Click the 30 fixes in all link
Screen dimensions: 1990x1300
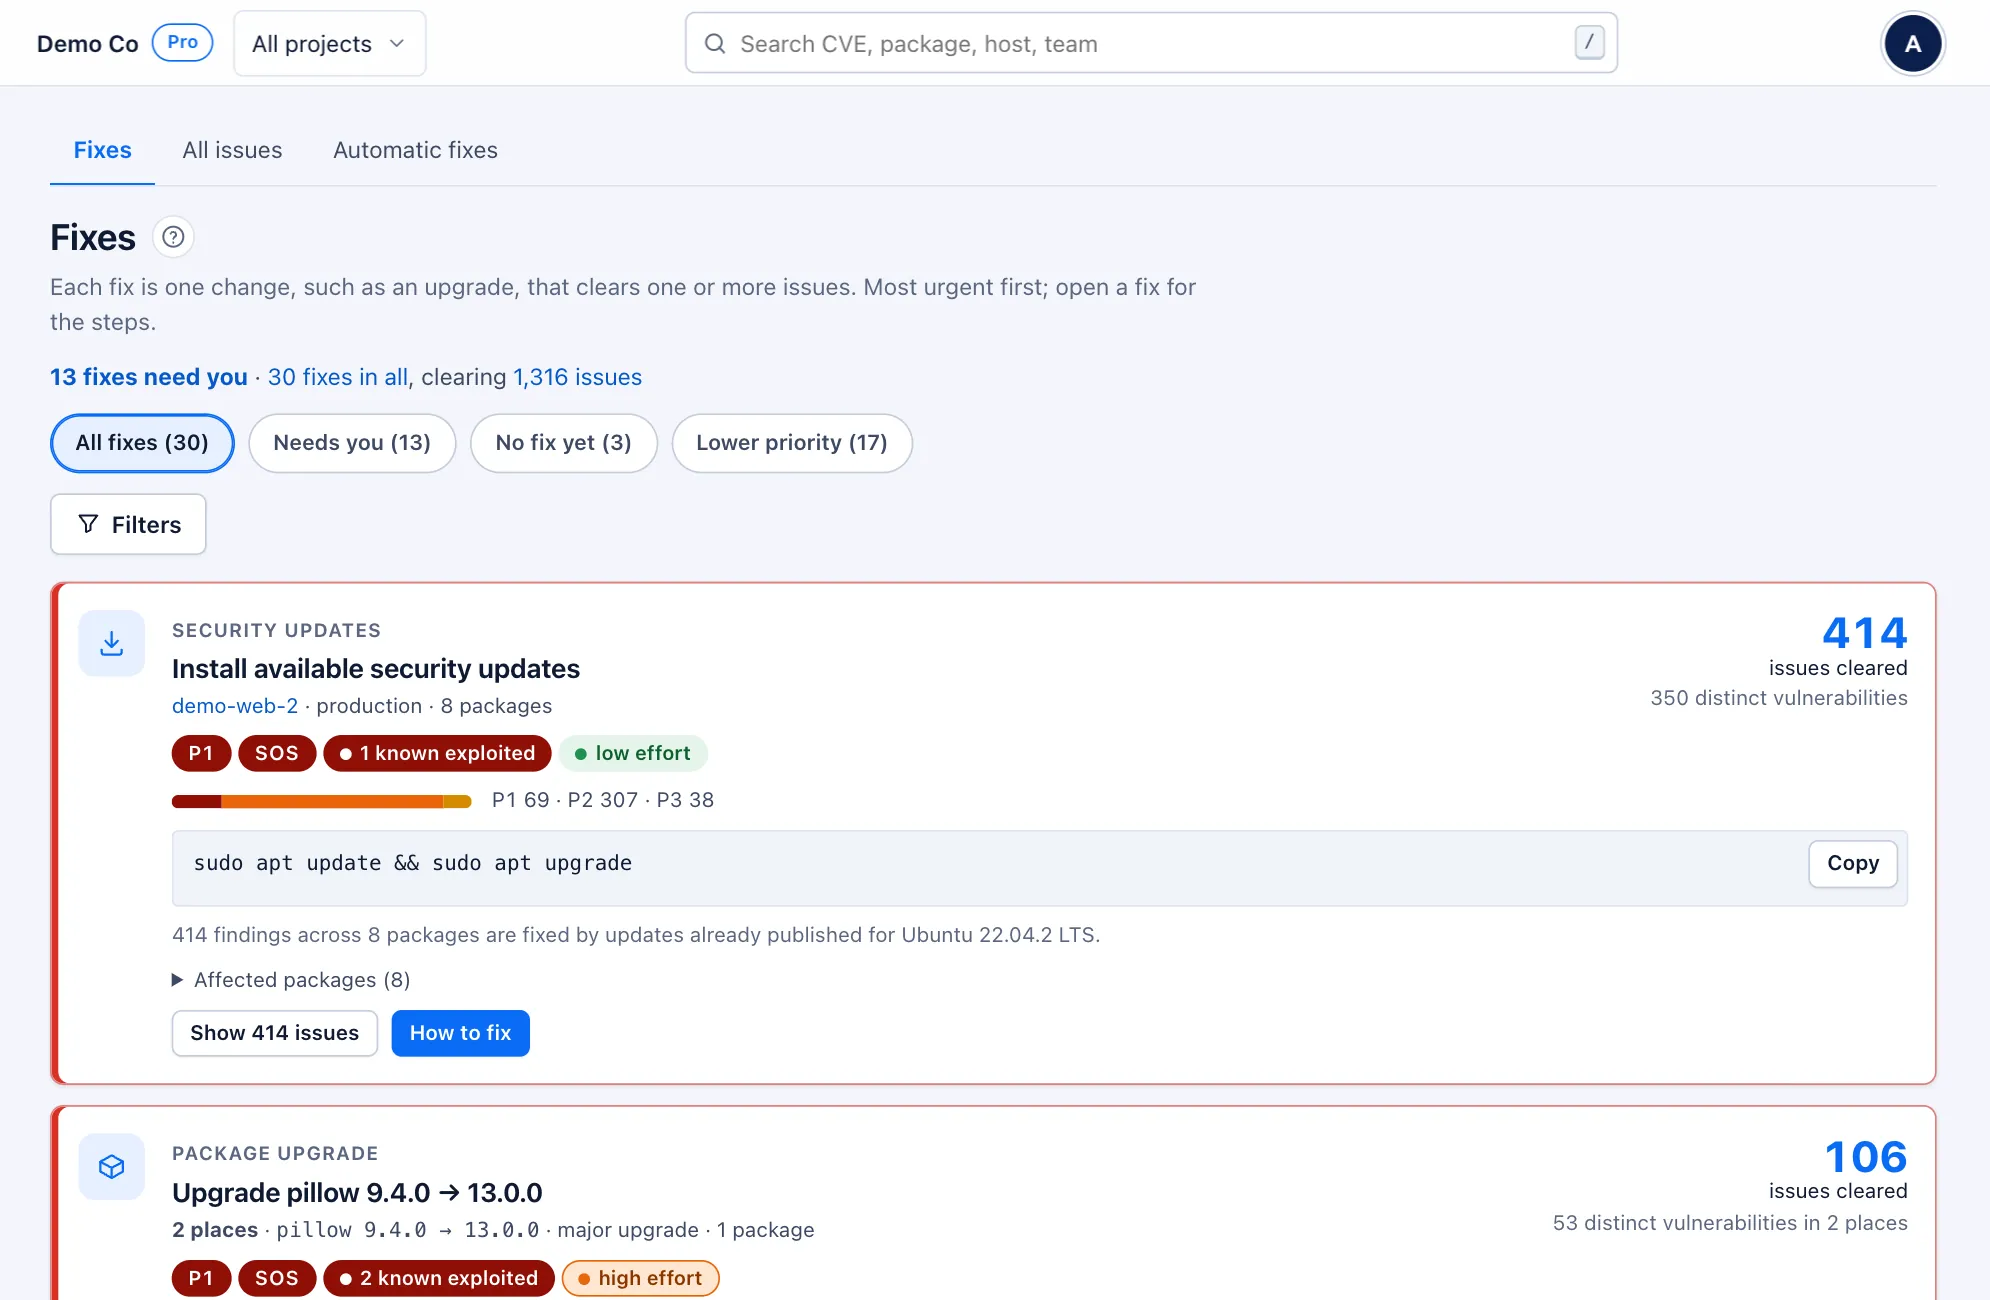pos(338,377)
